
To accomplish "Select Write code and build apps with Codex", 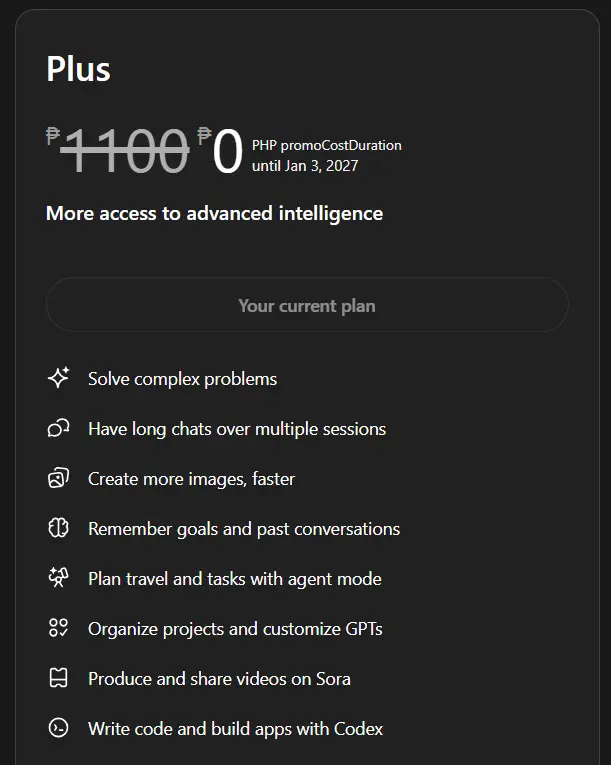I will [236, 729].
